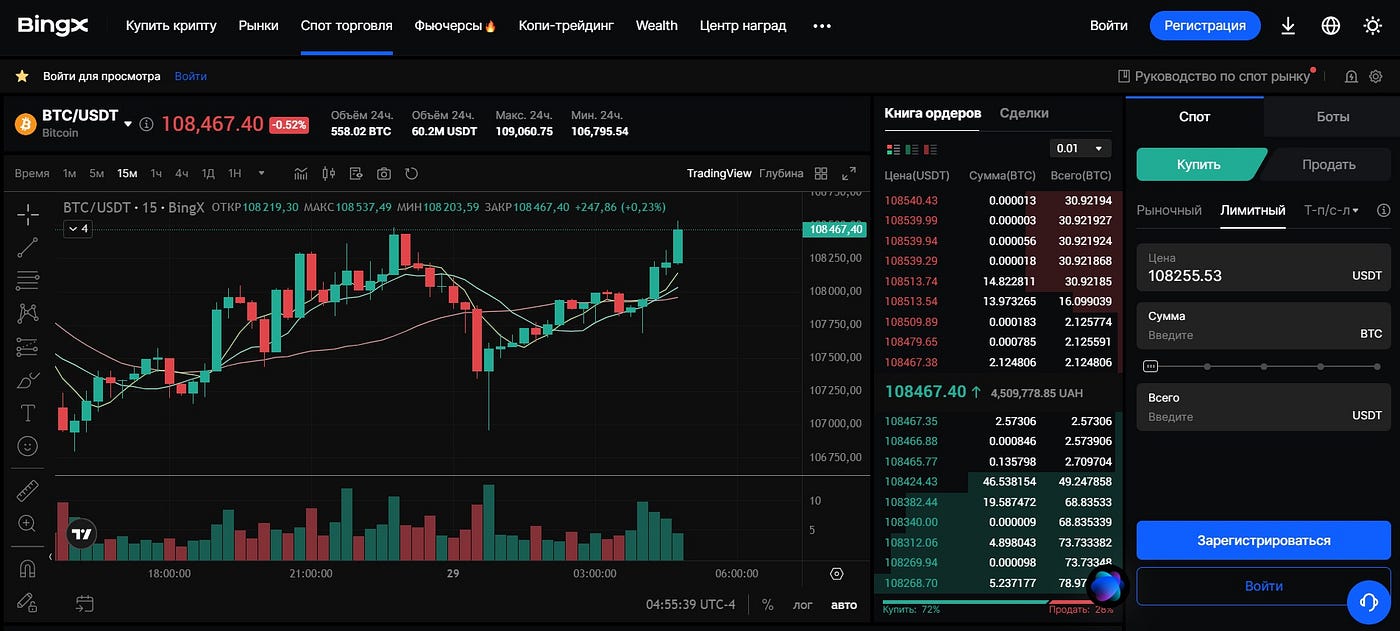1400x631 pixels.
Task: Reset the chart with refresh icon
Action: pyautogui.click(x=411, y=173)
